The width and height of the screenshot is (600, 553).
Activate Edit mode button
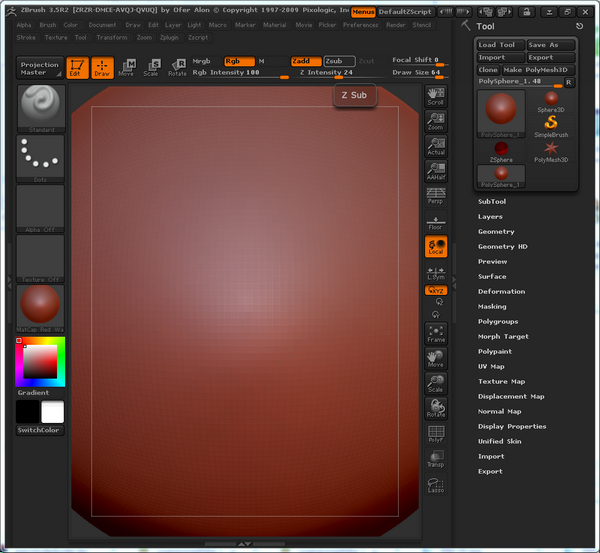77,68
